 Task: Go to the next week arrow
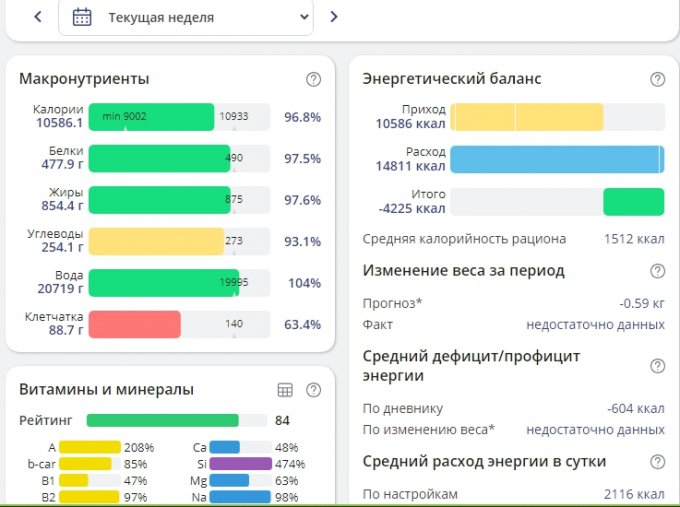pyautogui.click(x=334, y=17)
